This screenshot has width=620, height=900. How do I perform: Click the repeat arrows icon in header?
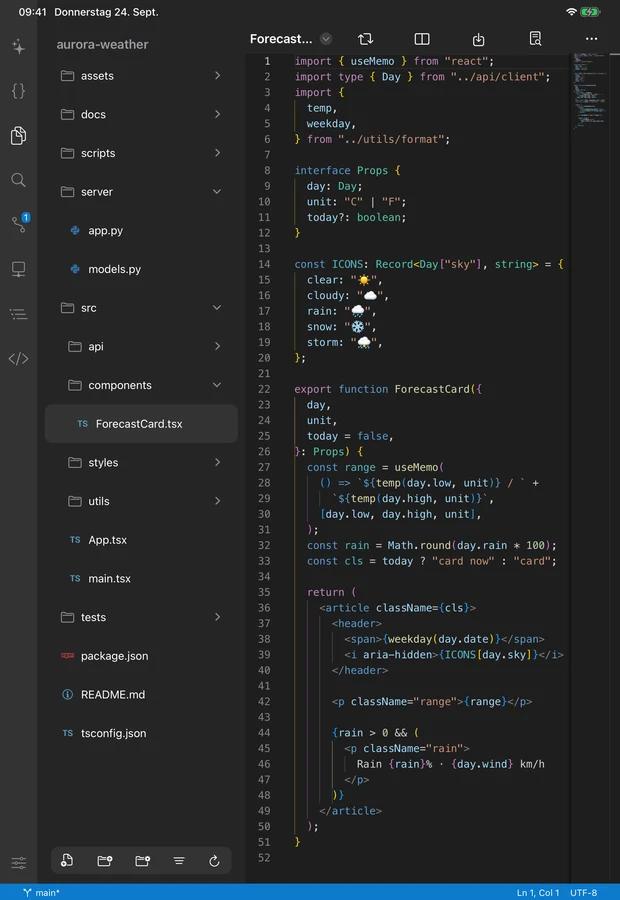(366, 39)
